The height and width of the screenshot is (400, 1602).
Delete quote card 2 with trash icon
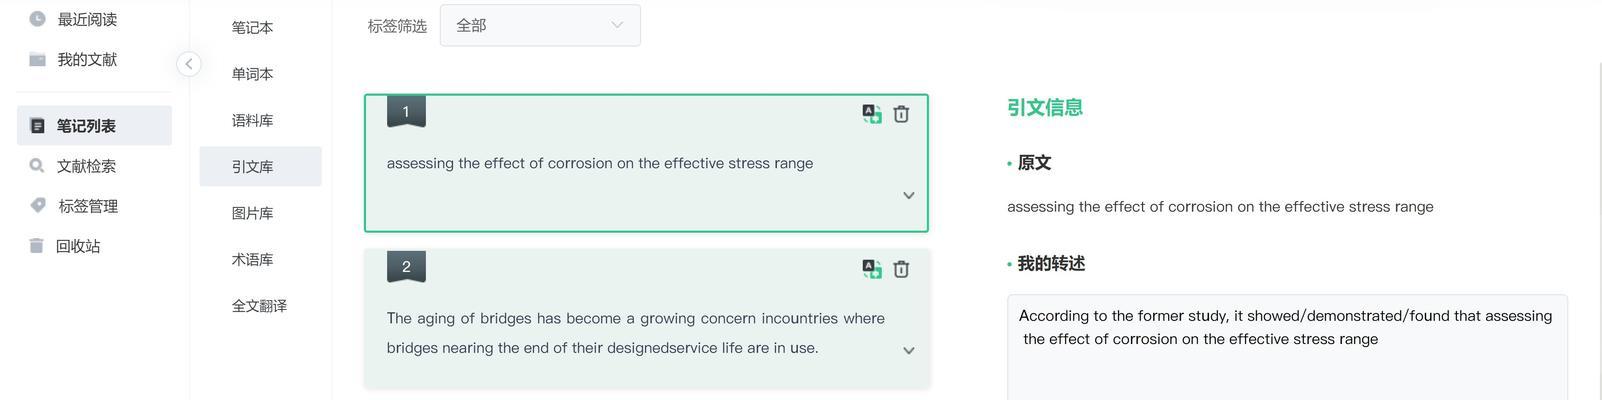click(x=901, y=269)
